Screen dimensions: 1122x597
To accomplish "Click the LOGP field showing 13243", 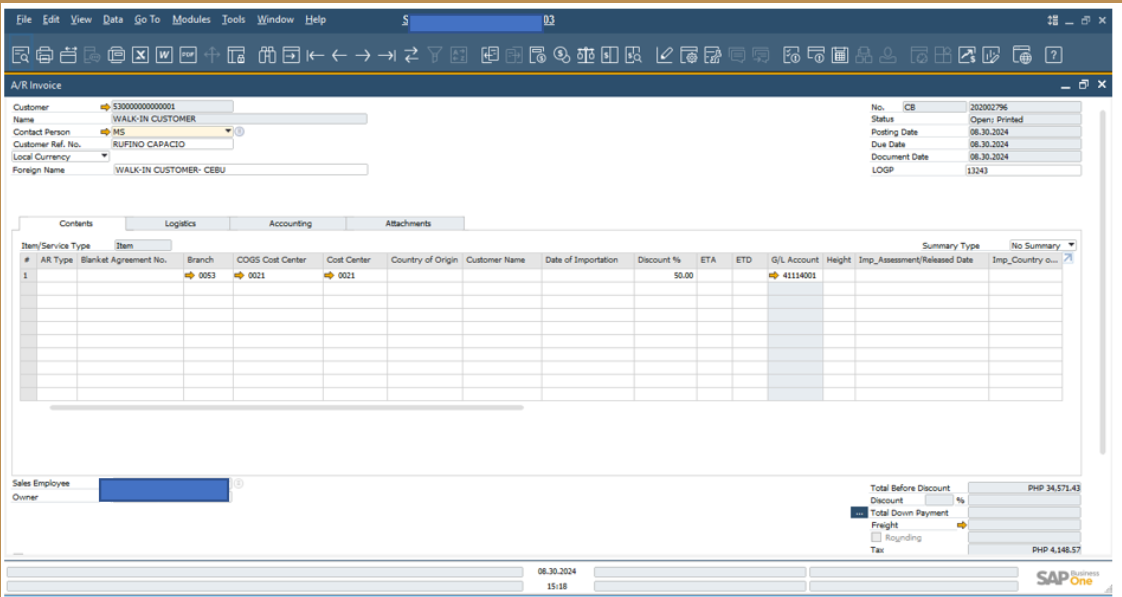I will (1023, 170).
